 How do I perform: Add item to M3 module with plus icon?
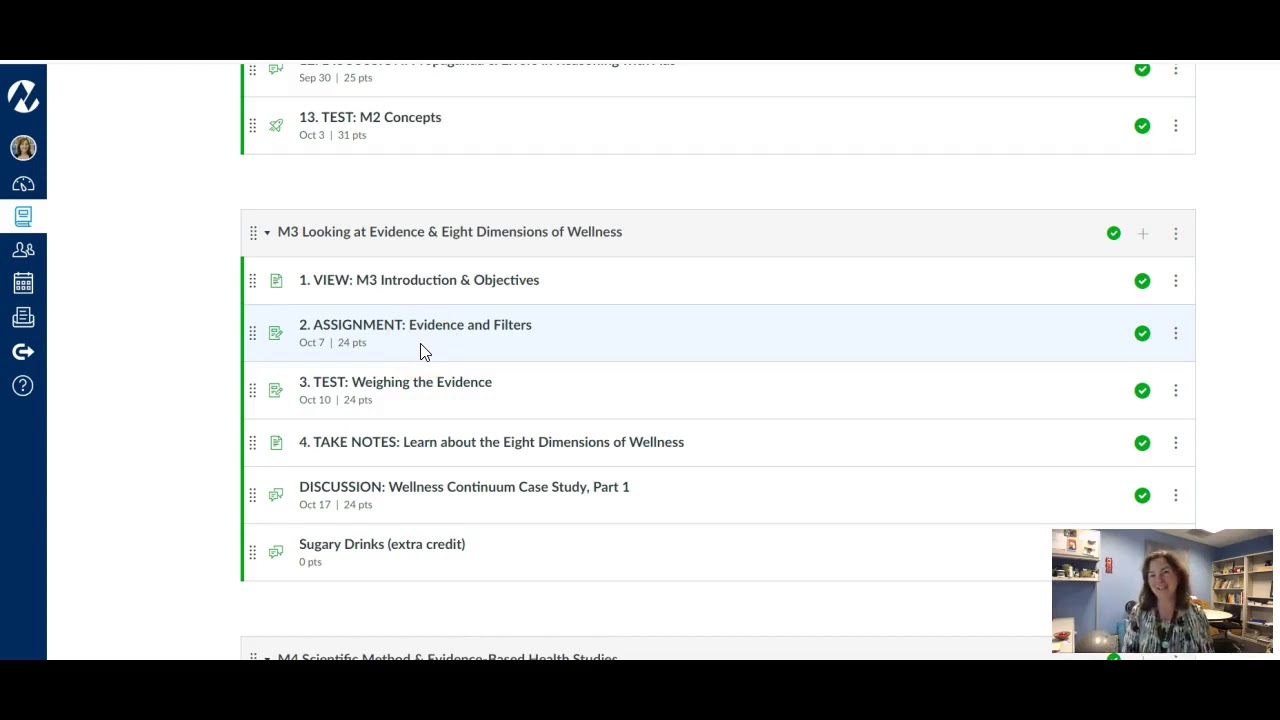tap(1143, 233)
